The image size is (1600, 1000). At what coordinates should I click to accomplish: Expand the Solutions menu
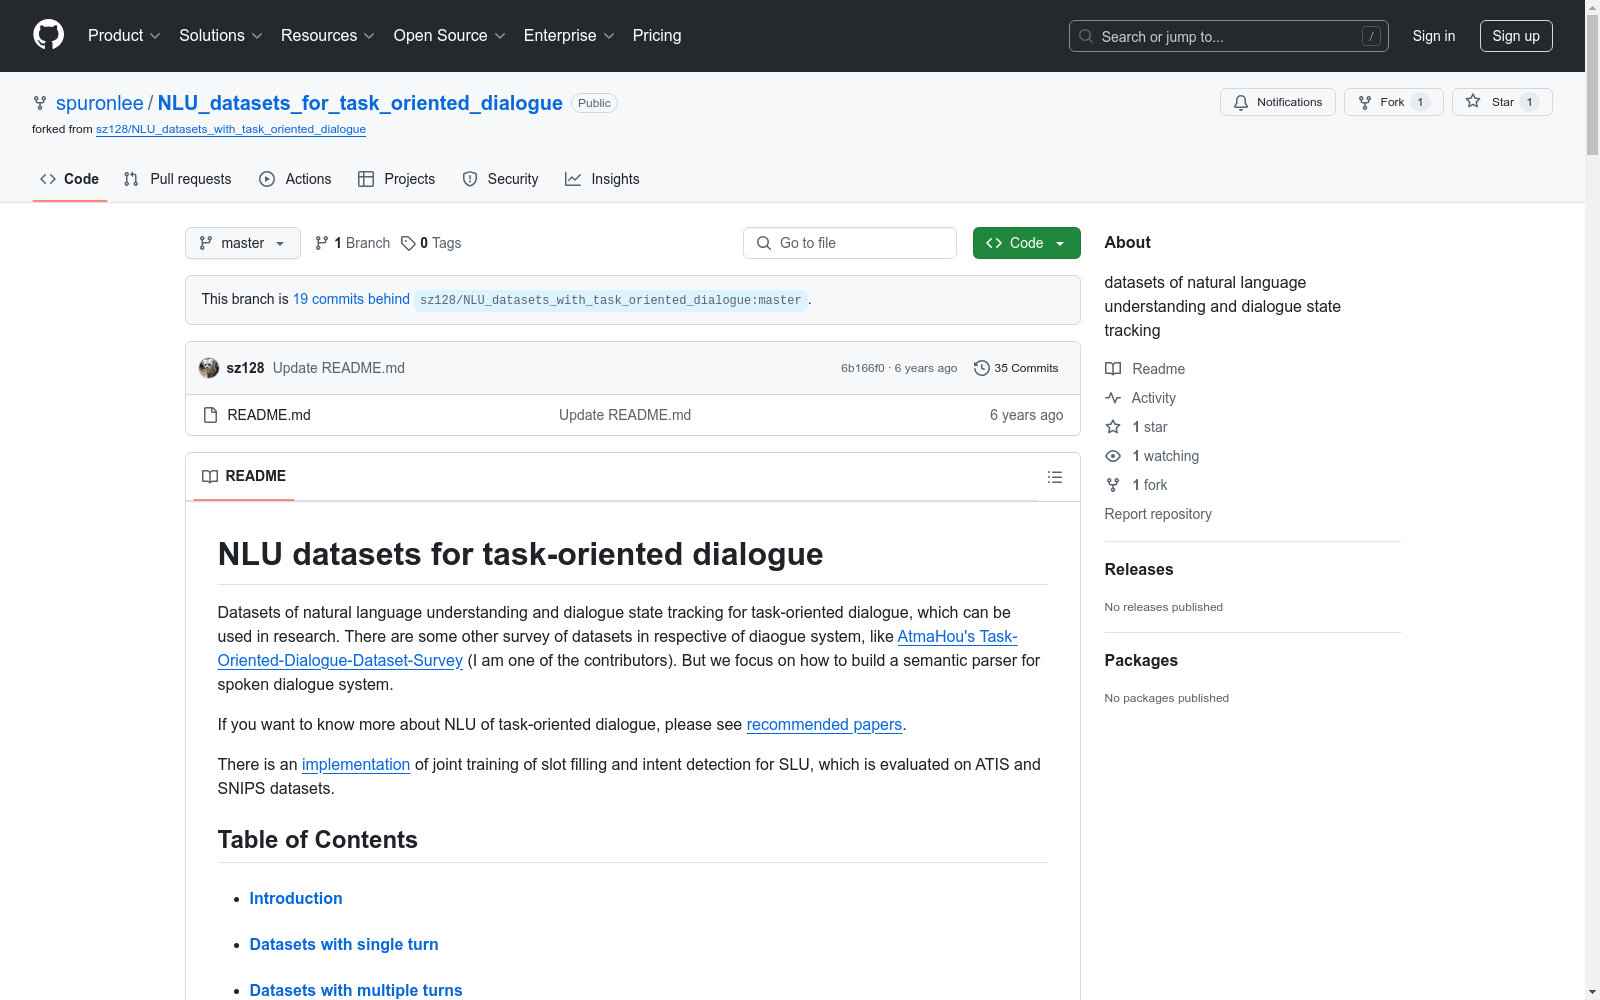(221, 36)
